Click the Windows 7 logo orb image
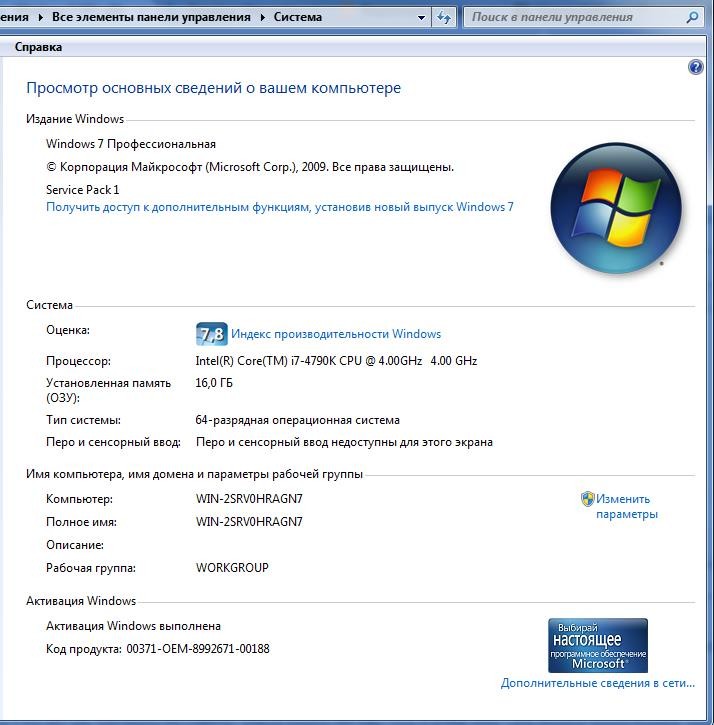714x725 pixels. point(615,209)
